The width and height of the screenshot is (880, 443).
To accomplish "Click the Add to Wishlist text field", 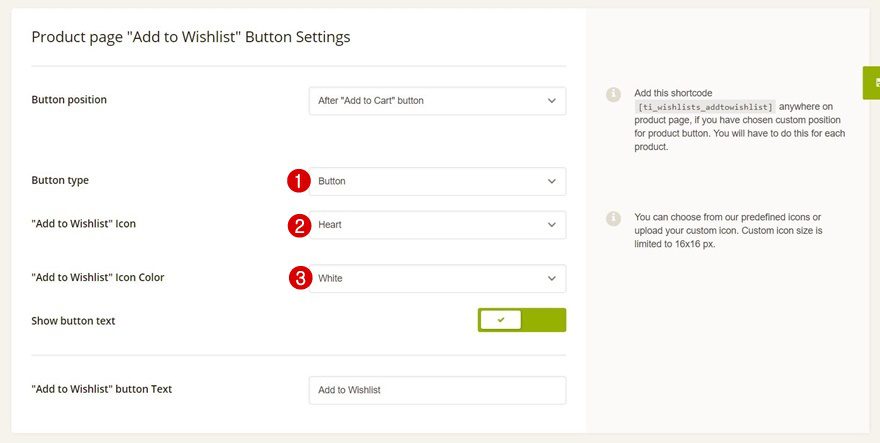I will coord(437,390).
